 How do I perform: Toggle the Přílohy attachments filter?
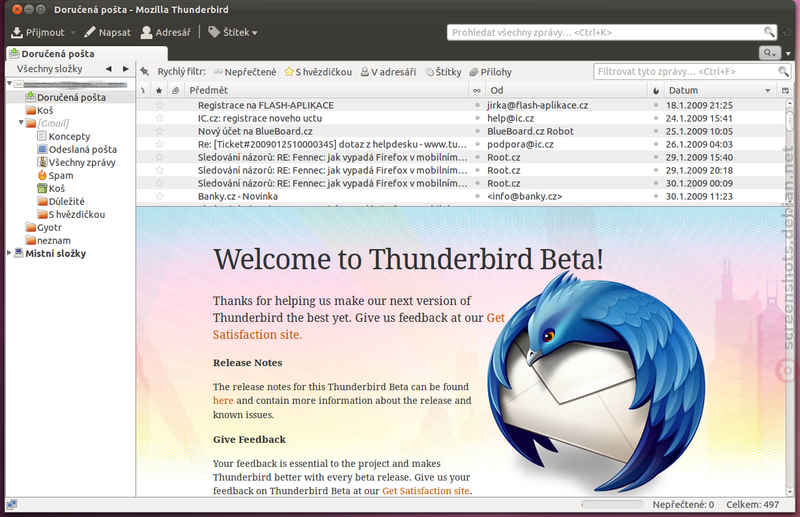pyautogui.click(x=490, y=72)
